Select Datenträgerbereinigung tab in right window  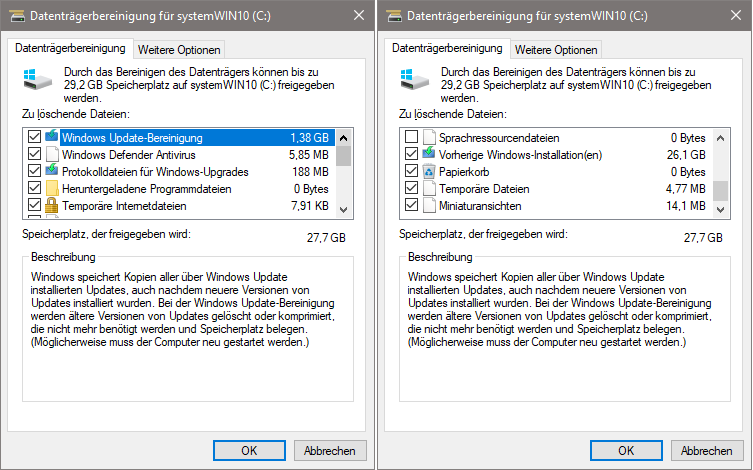tap(447, 48)
